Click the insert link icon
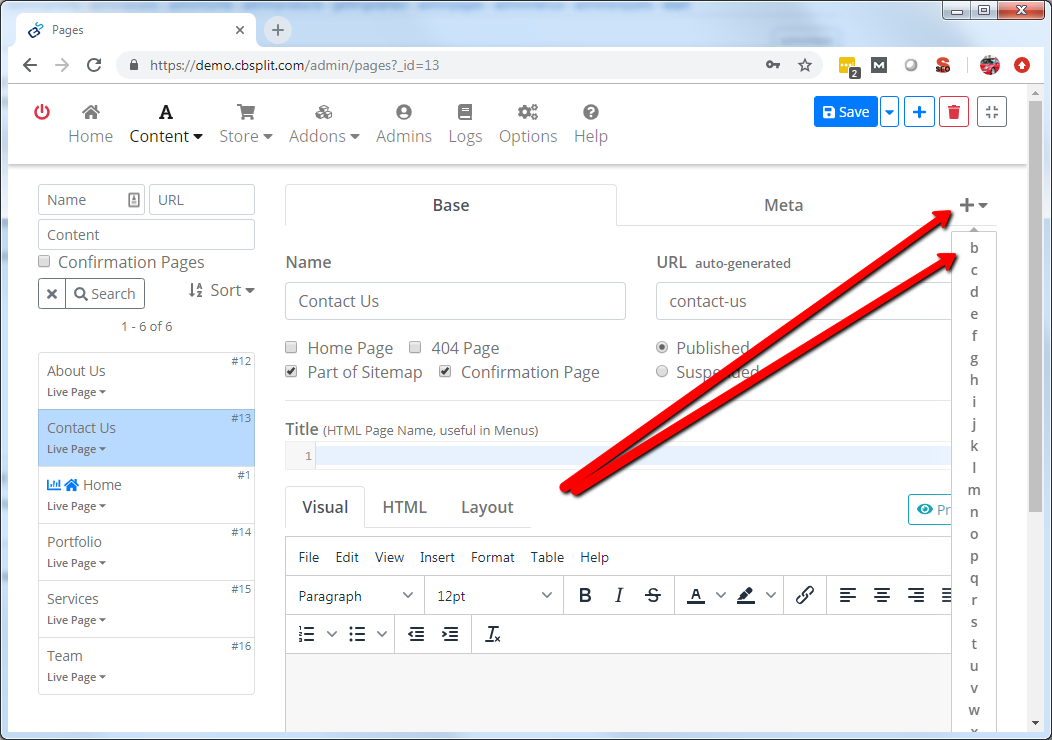This screenshot has width=1052, height=740. tap(804, 596)
